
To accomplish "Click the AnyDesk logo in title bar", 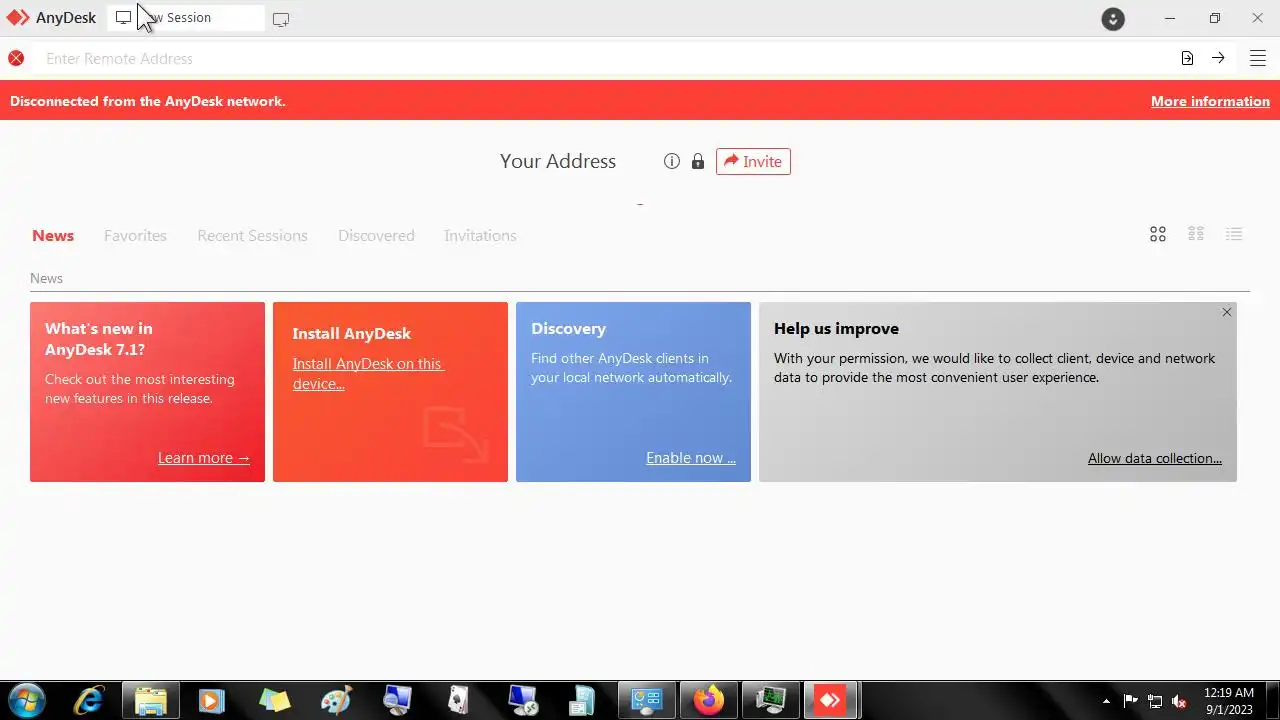I will point(18,18).
